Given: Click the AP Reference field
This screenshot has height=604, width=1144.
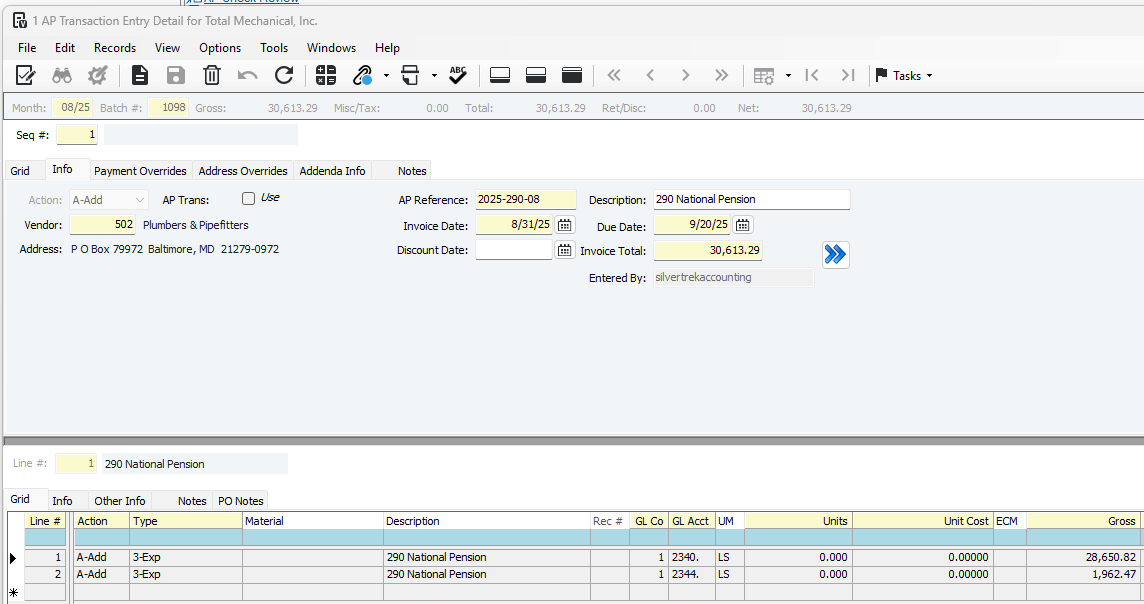Looking at the screenshot, I should pyautogui.click(x=525, y=199).
